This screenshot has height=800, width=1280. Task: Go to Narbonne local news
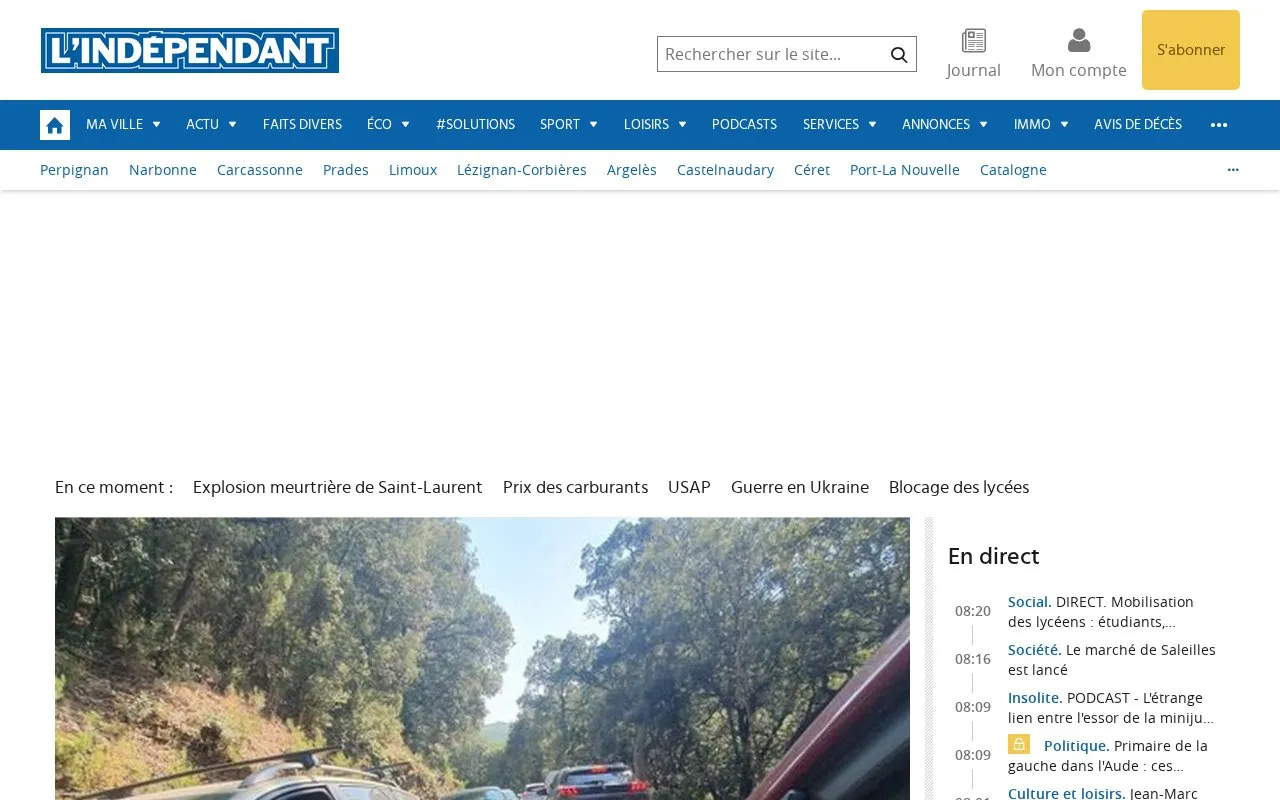point(163,170)
